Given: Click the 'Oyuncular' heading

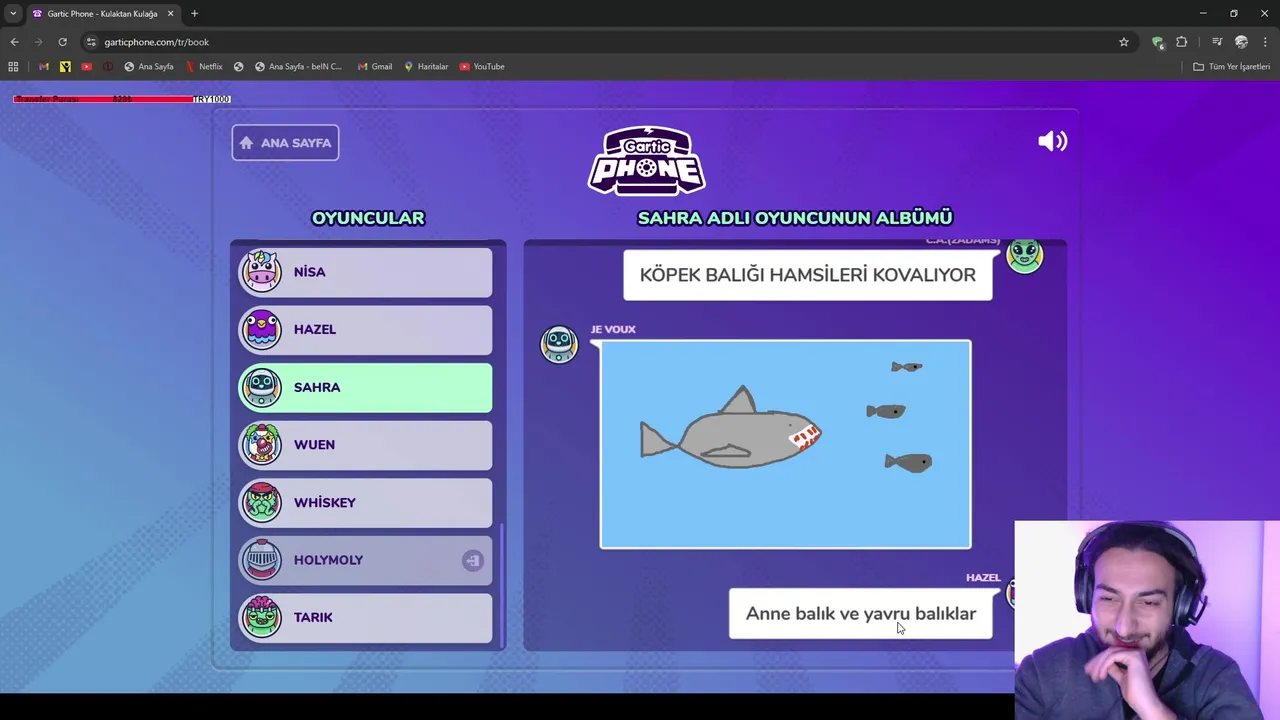Looking at the screenshot, I should (368, 218).
